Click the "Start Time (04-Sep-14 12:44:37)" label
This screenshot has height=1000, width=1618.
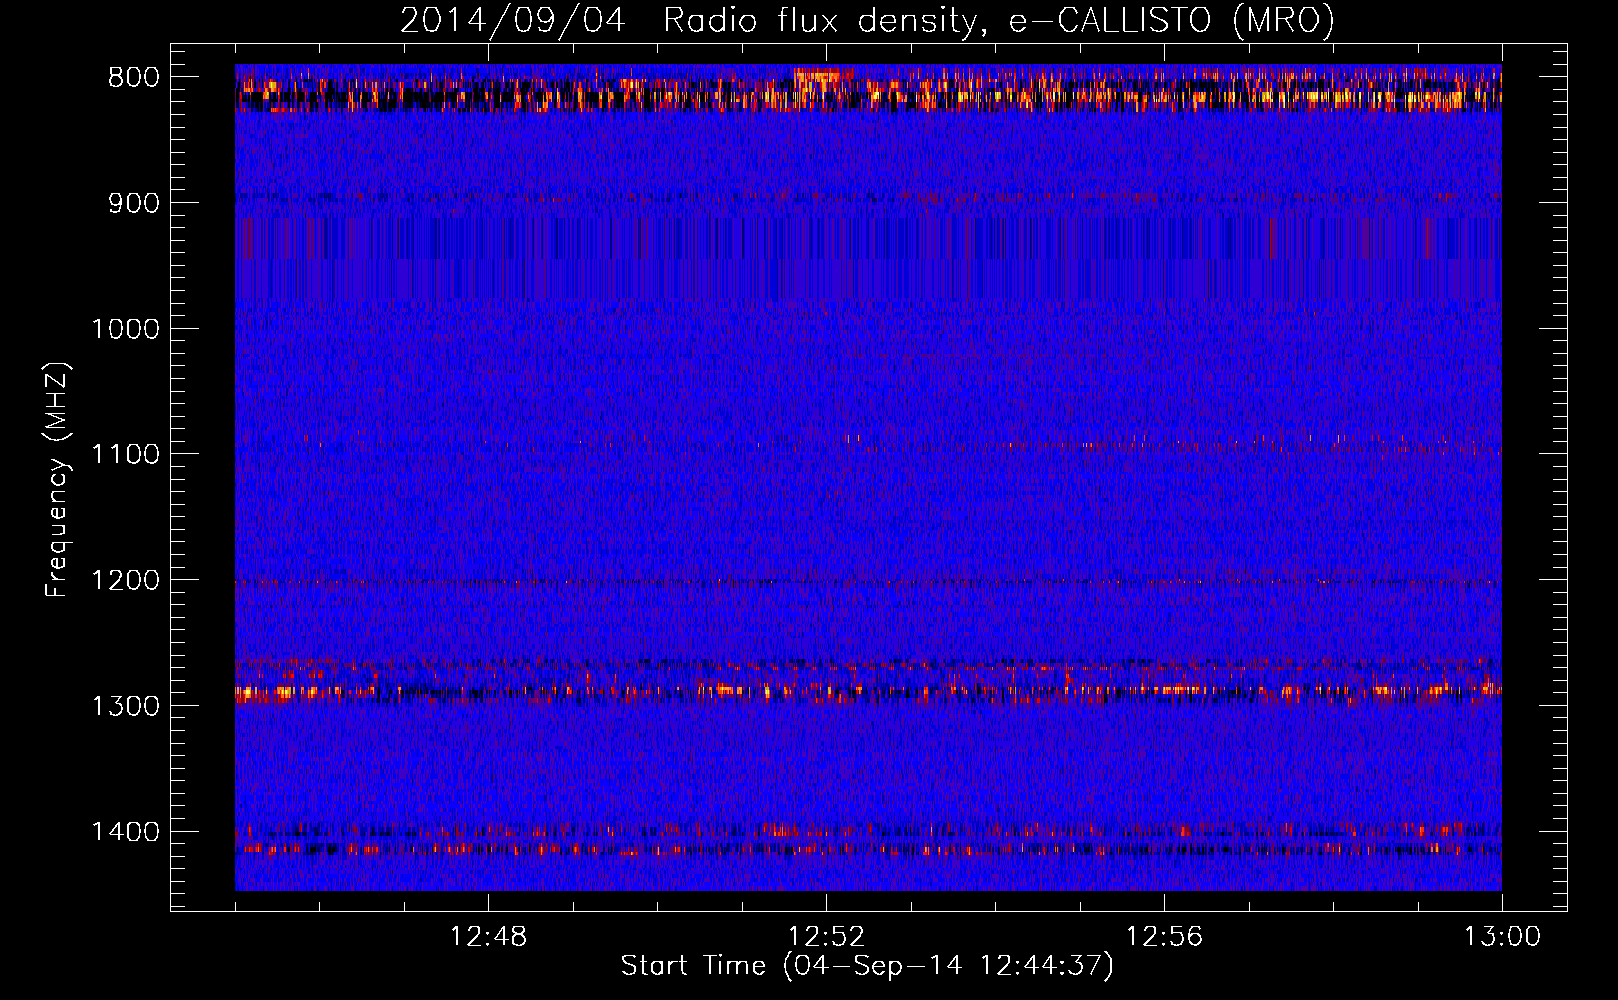[x=867, y=966]
